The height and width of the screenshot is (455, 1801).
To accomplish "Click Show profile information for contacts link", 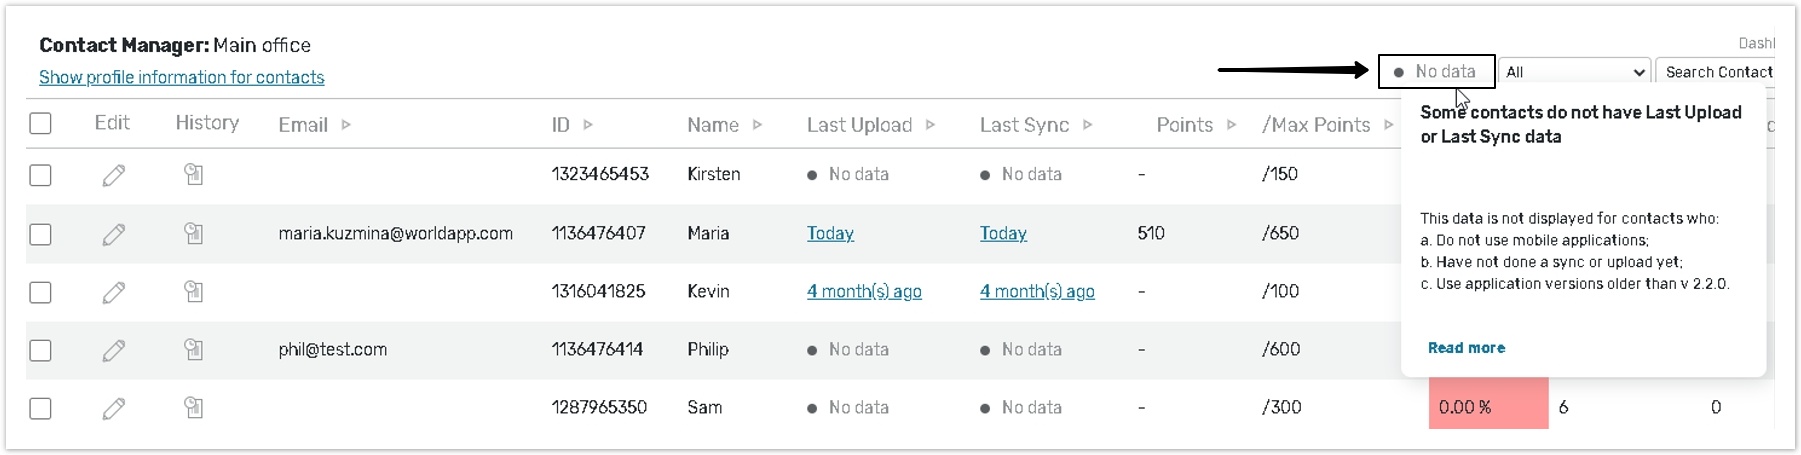I will click(181, 77).
